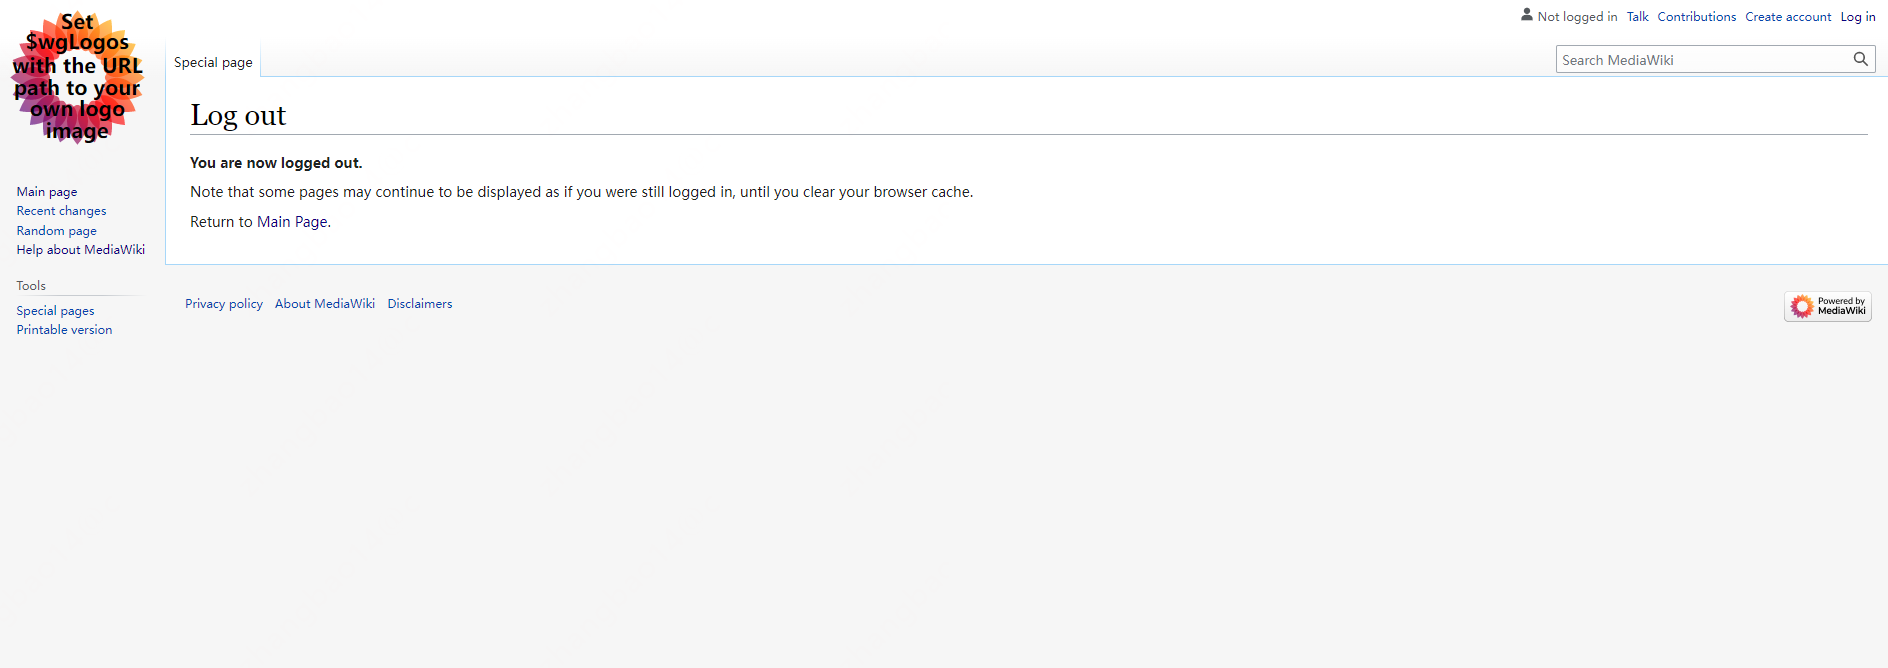Open the Talk link in header

(1637, 17)
